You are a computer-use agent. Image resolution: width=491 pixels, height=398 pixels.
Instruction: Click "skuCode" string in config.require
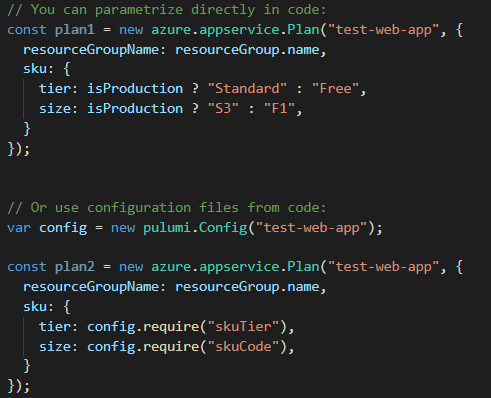[x=243, y=347]
